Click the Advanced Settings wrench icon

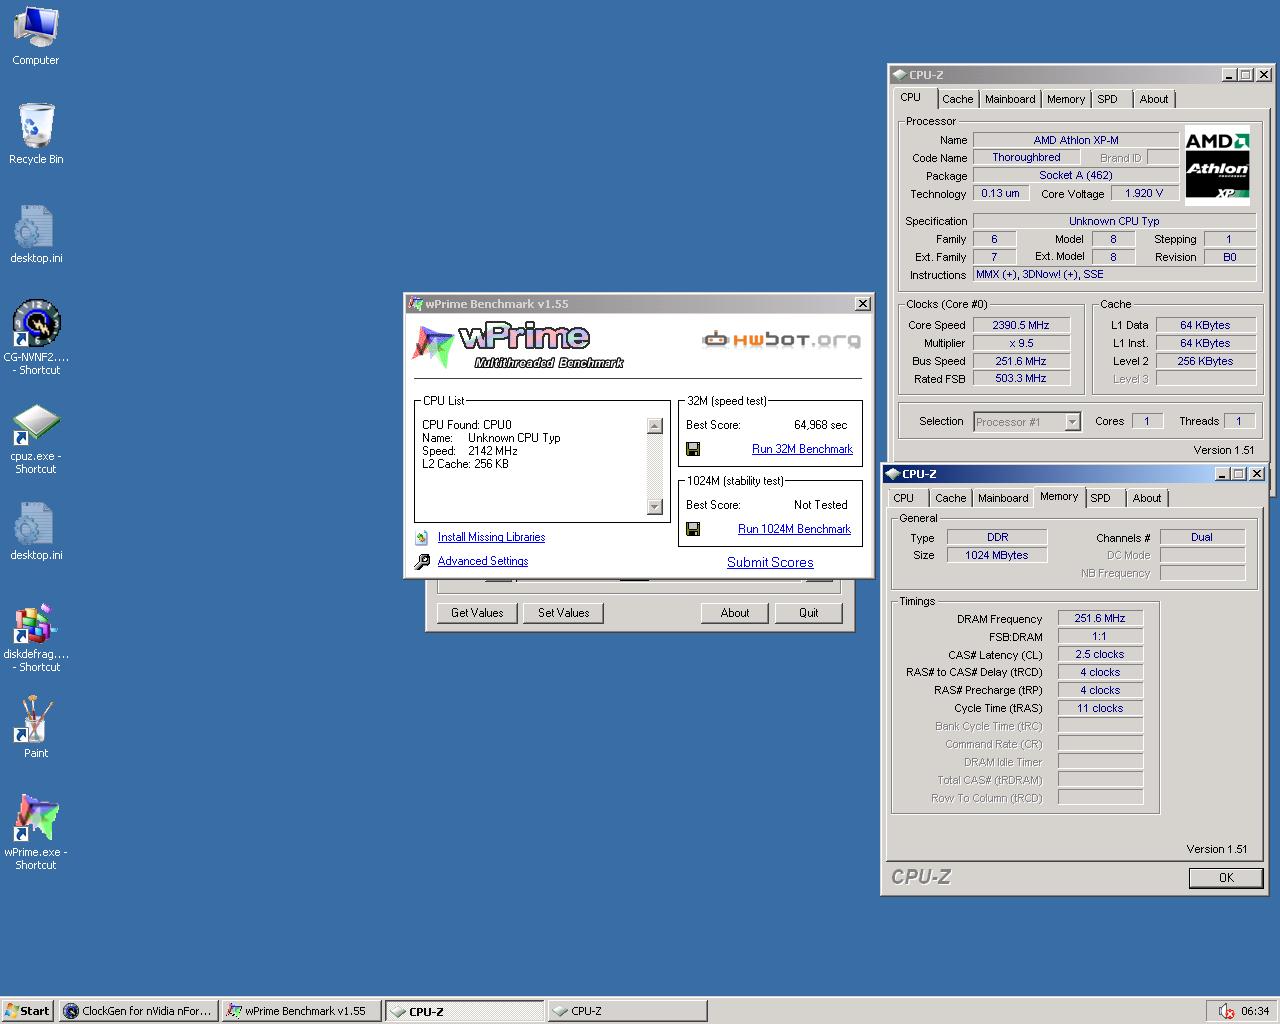(x=422, y=561)
